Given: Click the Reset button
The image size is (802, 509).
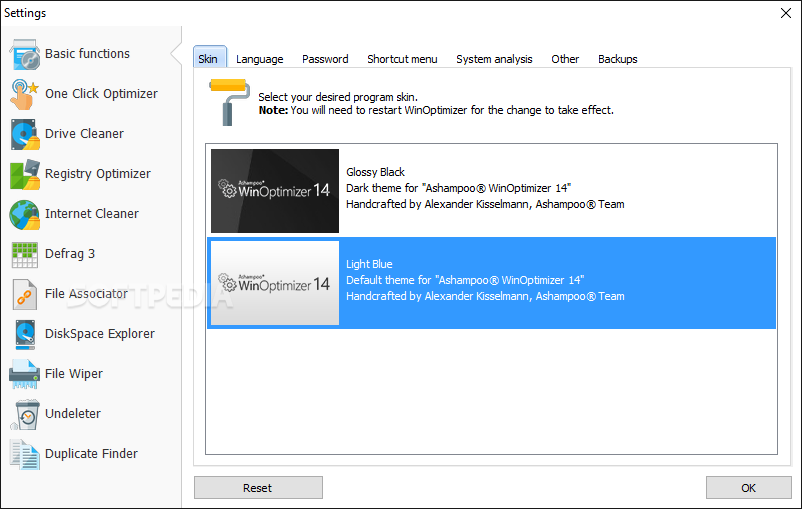Looking at the screenshot, I should tap(258, 488).
